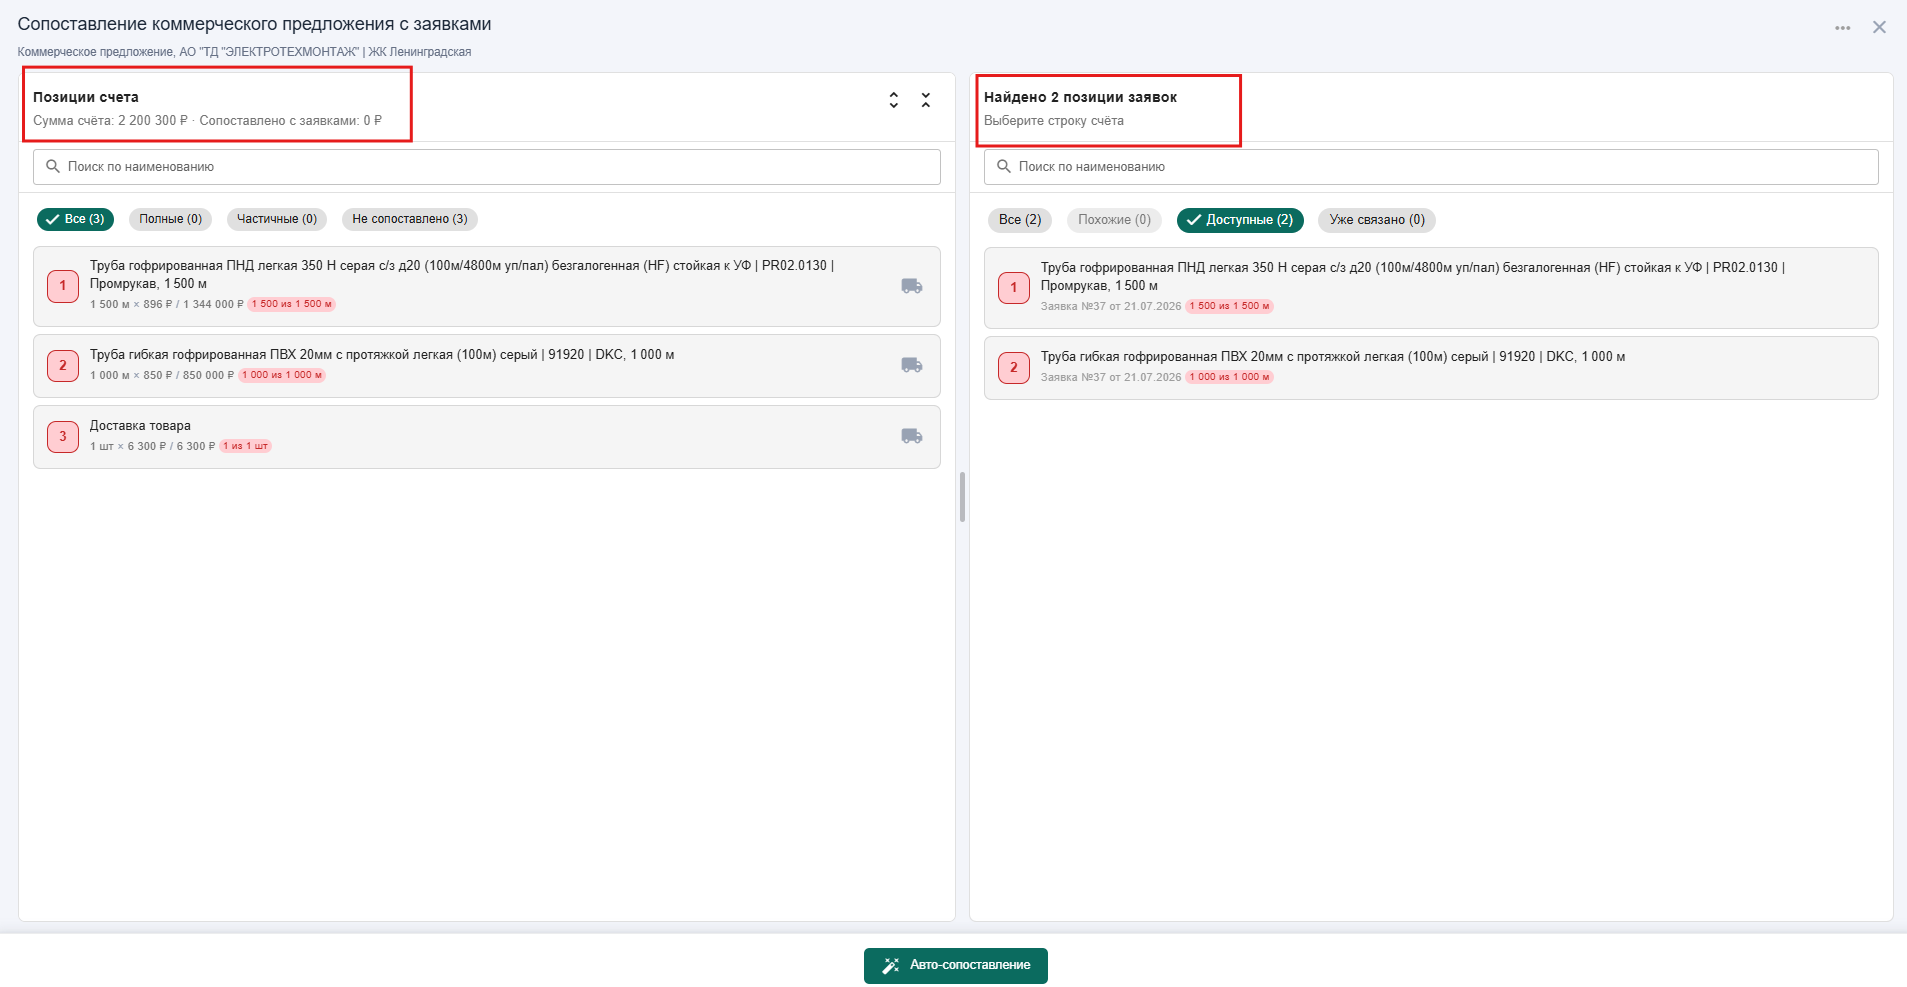Click price text 1 шт × 6 300 ₽
The width and height of the screenshot is (1907, 987).
[128, 446]
